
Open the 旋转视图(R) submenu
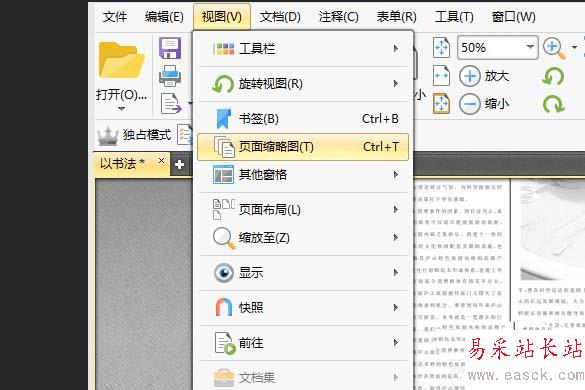tap(303, 84)
